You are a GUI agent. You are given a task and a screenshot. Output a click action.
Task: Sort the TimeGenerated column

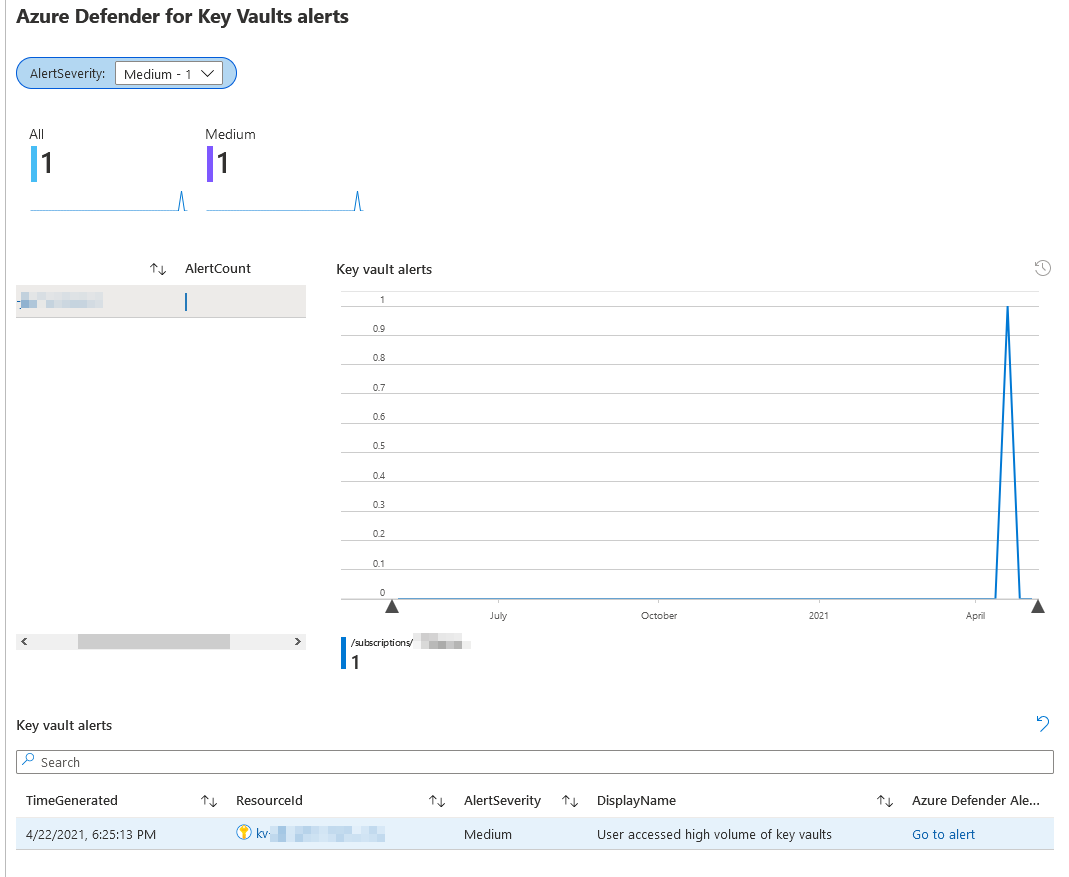tap(209, 800)
